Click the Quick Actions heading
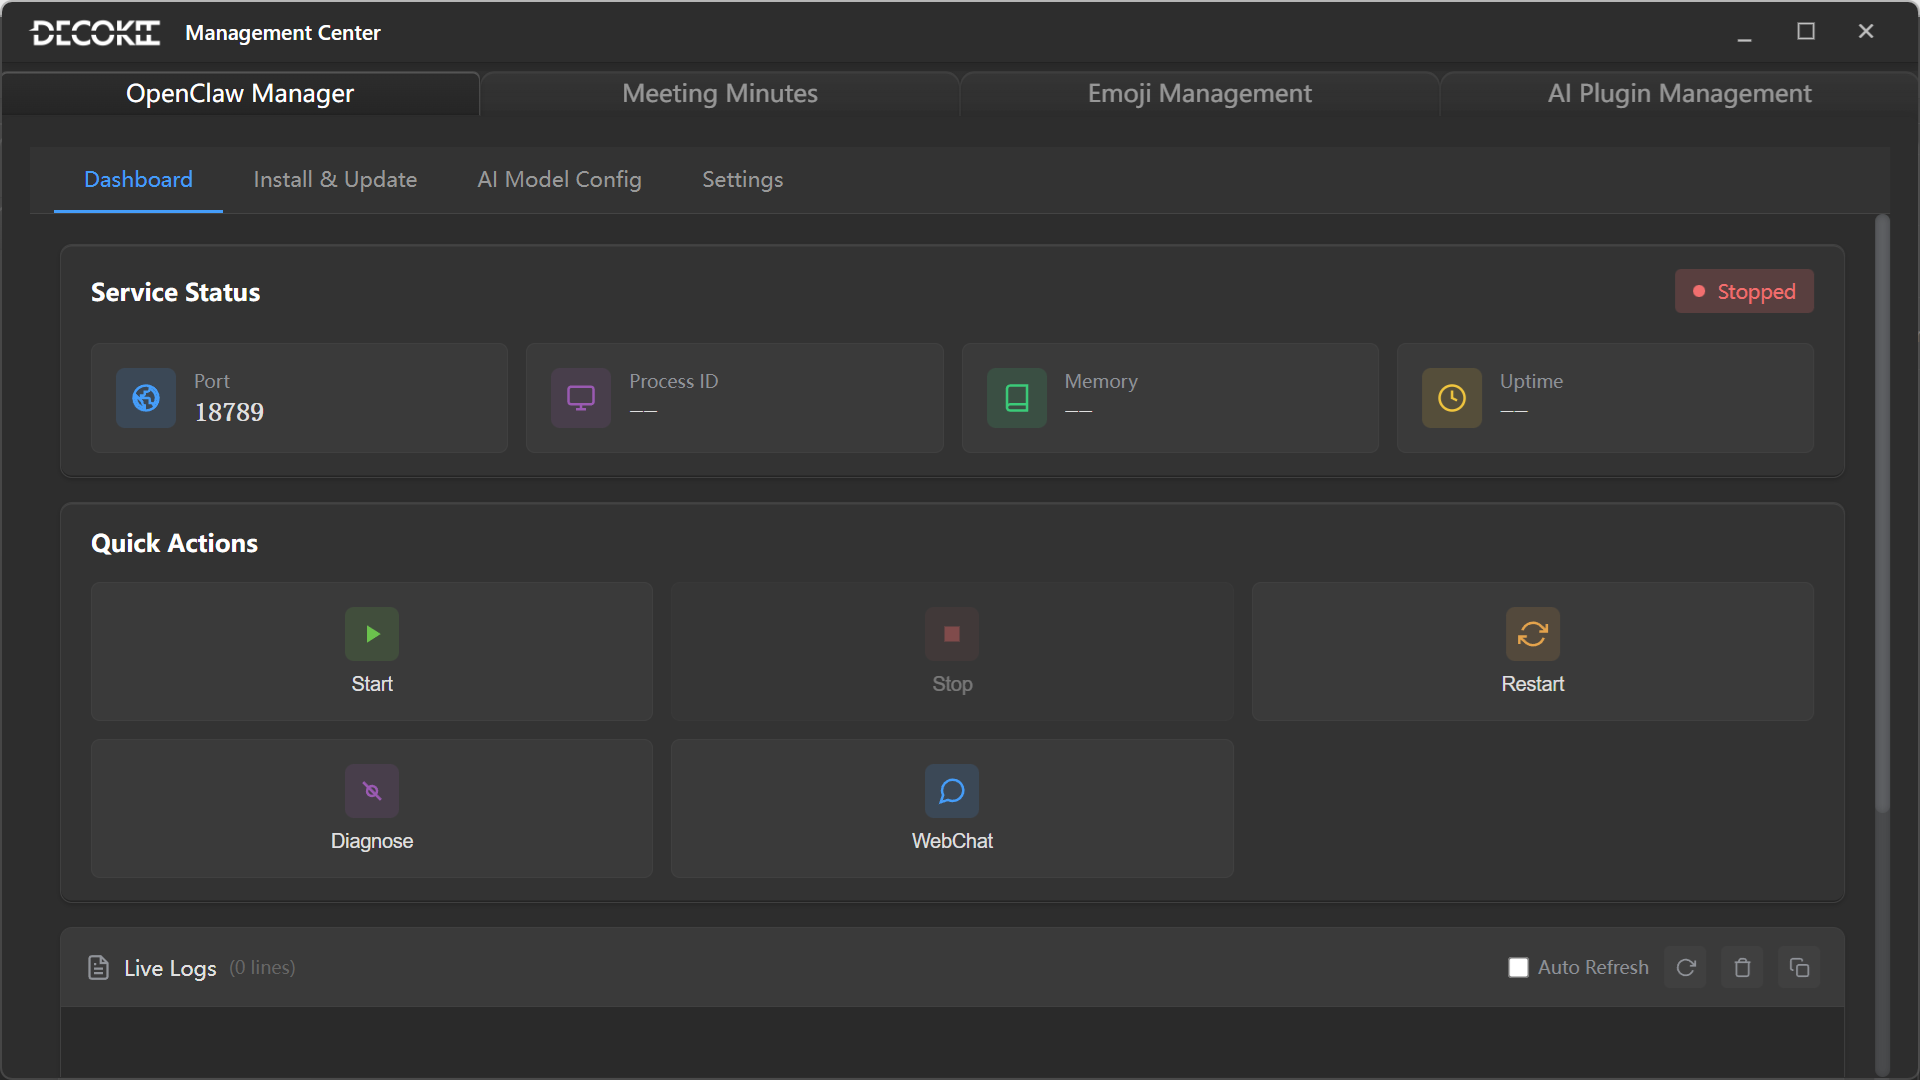 (174, 543)
